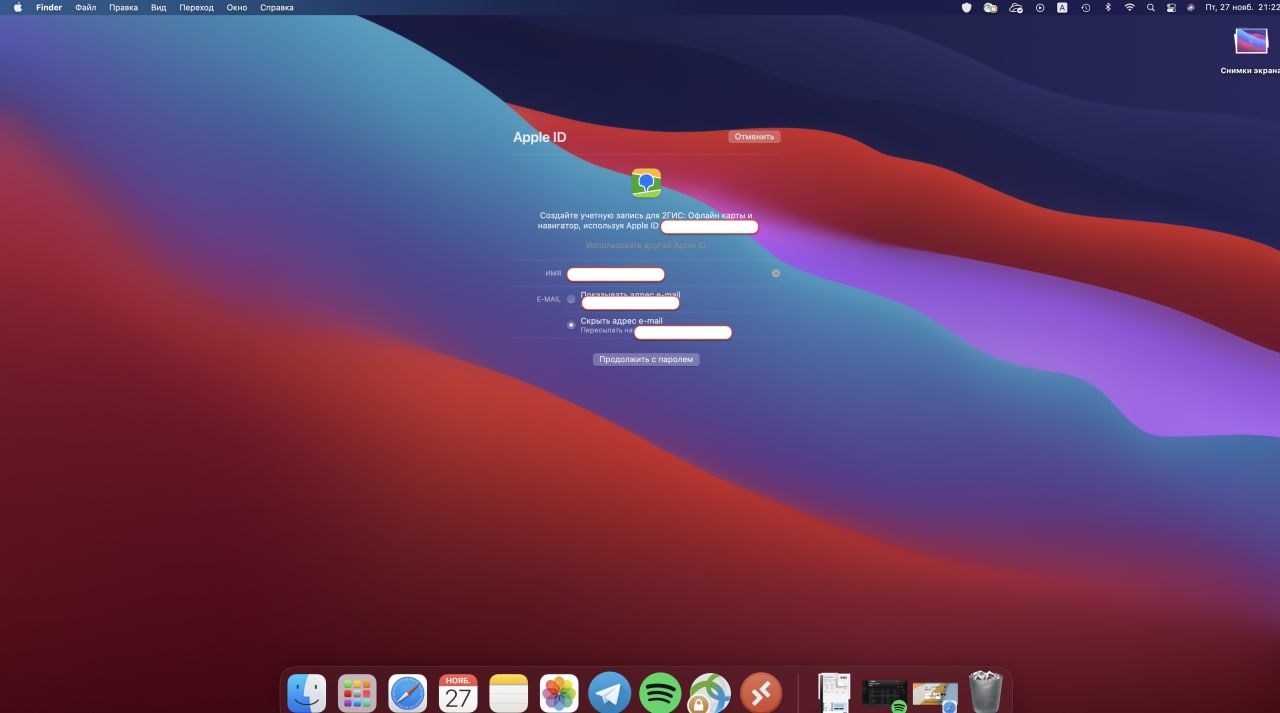Open the Calendar app in Dock
The height and width of the screenshot is (713, 1280).
coord(458,692)
